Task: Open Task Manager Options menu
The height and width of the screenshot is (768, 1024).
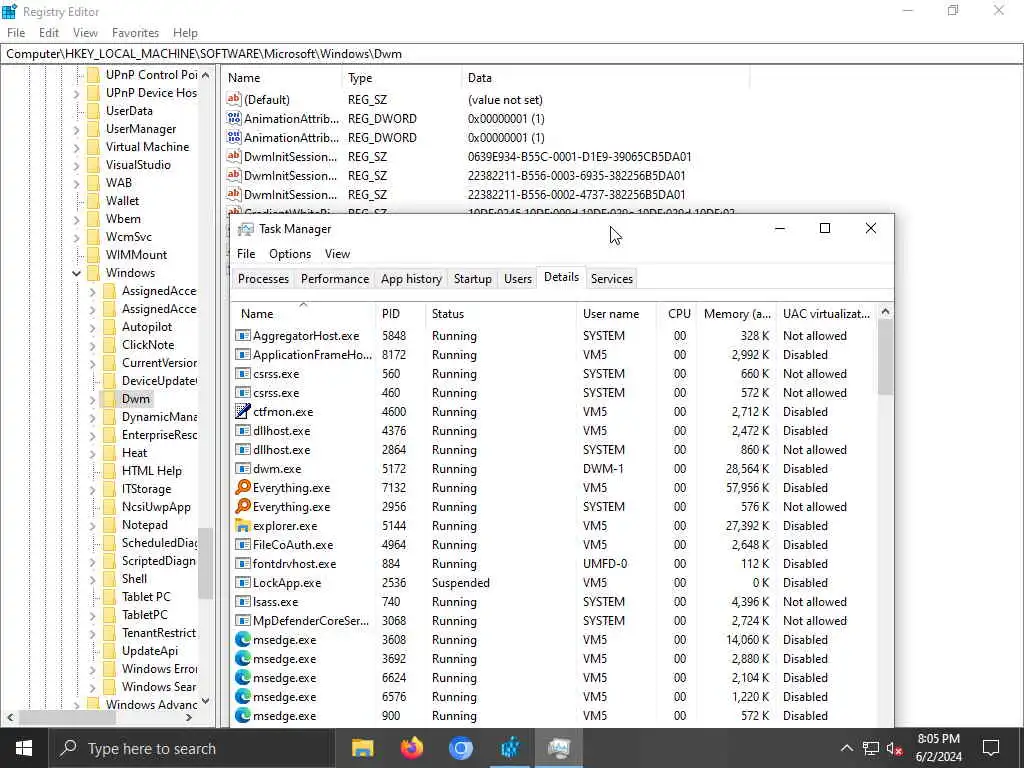Action: [290, 254]
